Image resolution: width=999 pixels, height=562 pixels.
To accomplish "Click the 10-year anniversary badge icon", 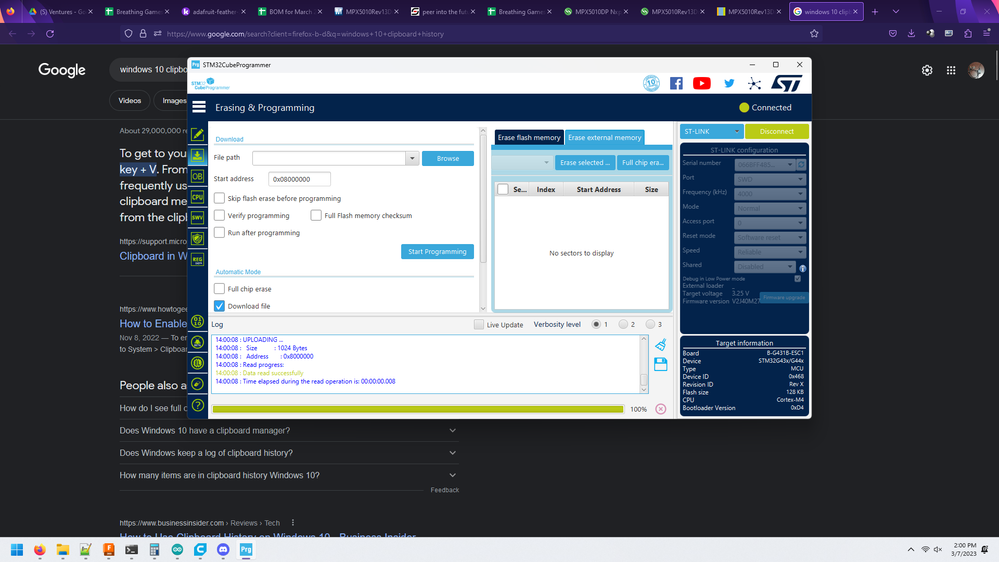I will click(x=651, y=83).
